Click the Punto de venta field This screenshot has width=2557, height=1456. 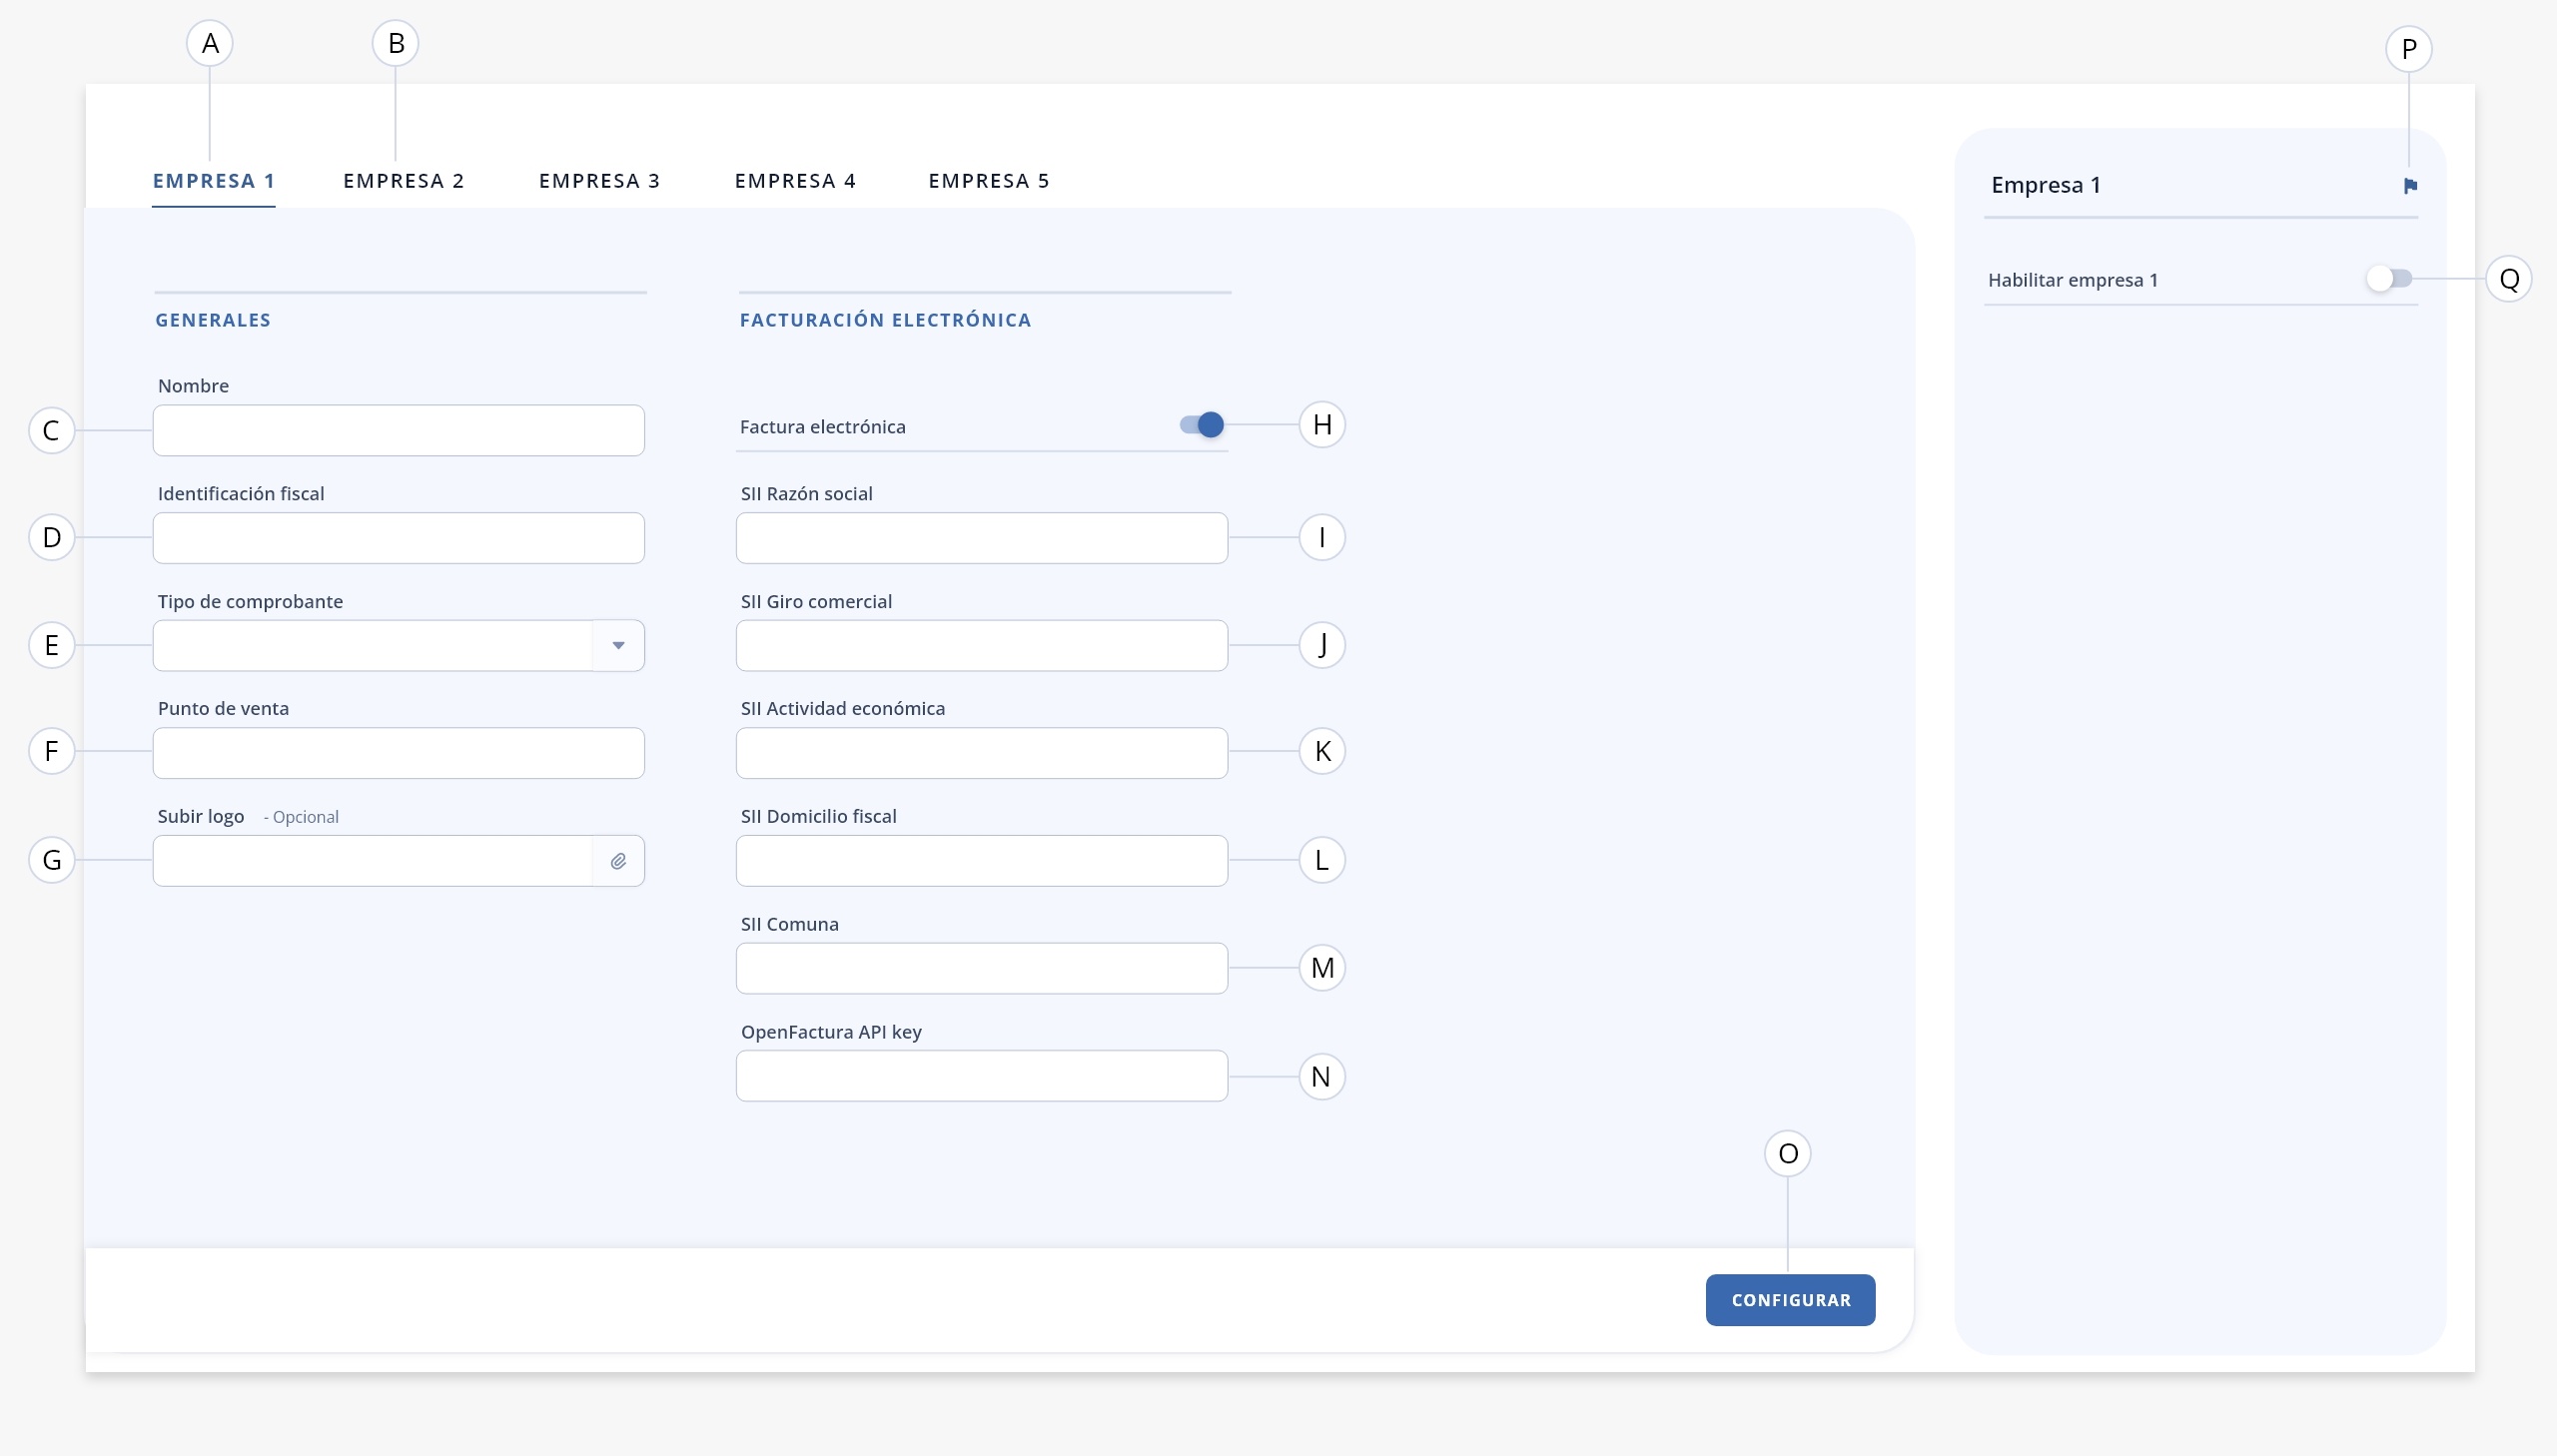click(399, 753)
